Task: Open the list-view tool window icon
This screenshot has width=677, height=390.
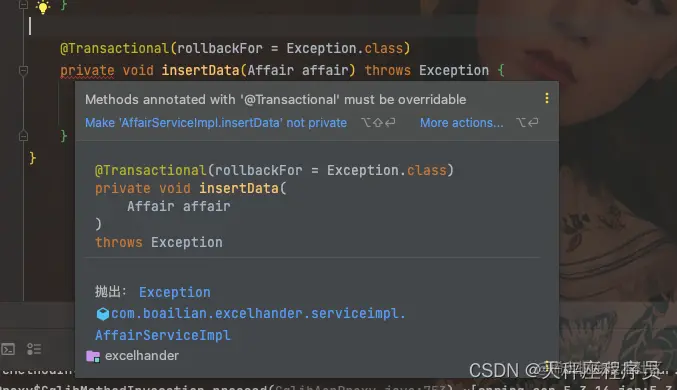Action: (x=34, y=349)
